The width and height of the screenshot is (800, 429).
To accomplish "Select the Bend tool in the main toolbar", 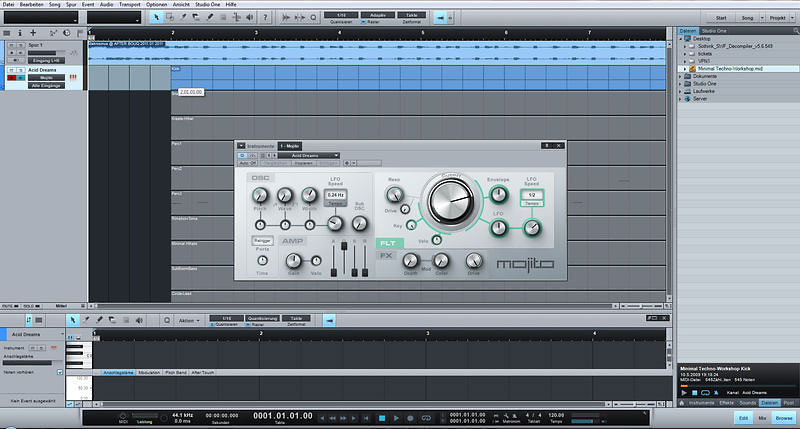I will coord(236,17).
